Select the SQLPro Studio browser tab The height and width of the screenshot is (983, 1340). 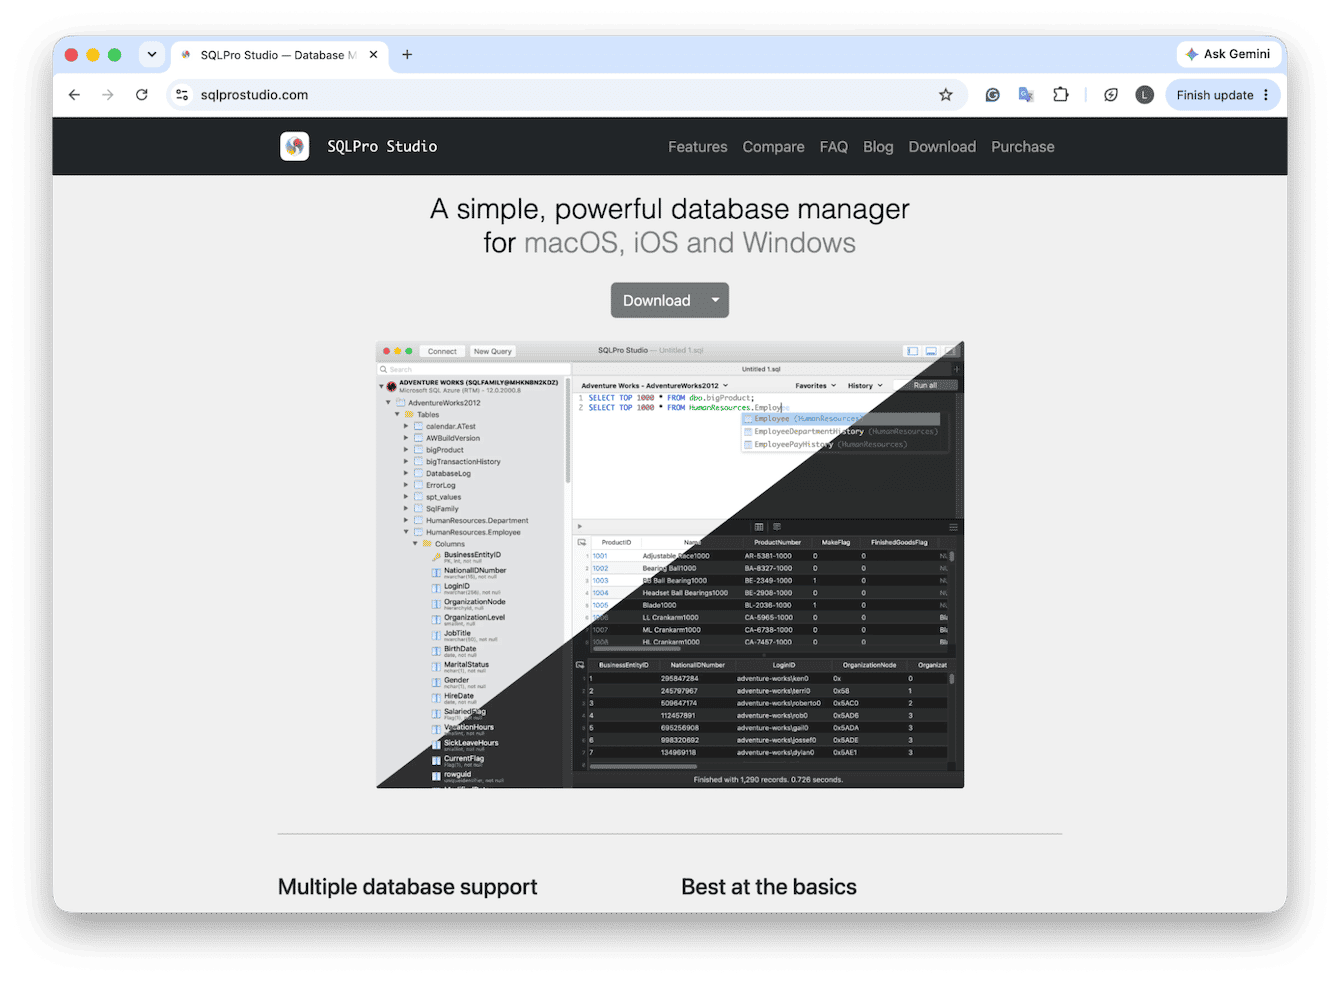coord(278,55)
